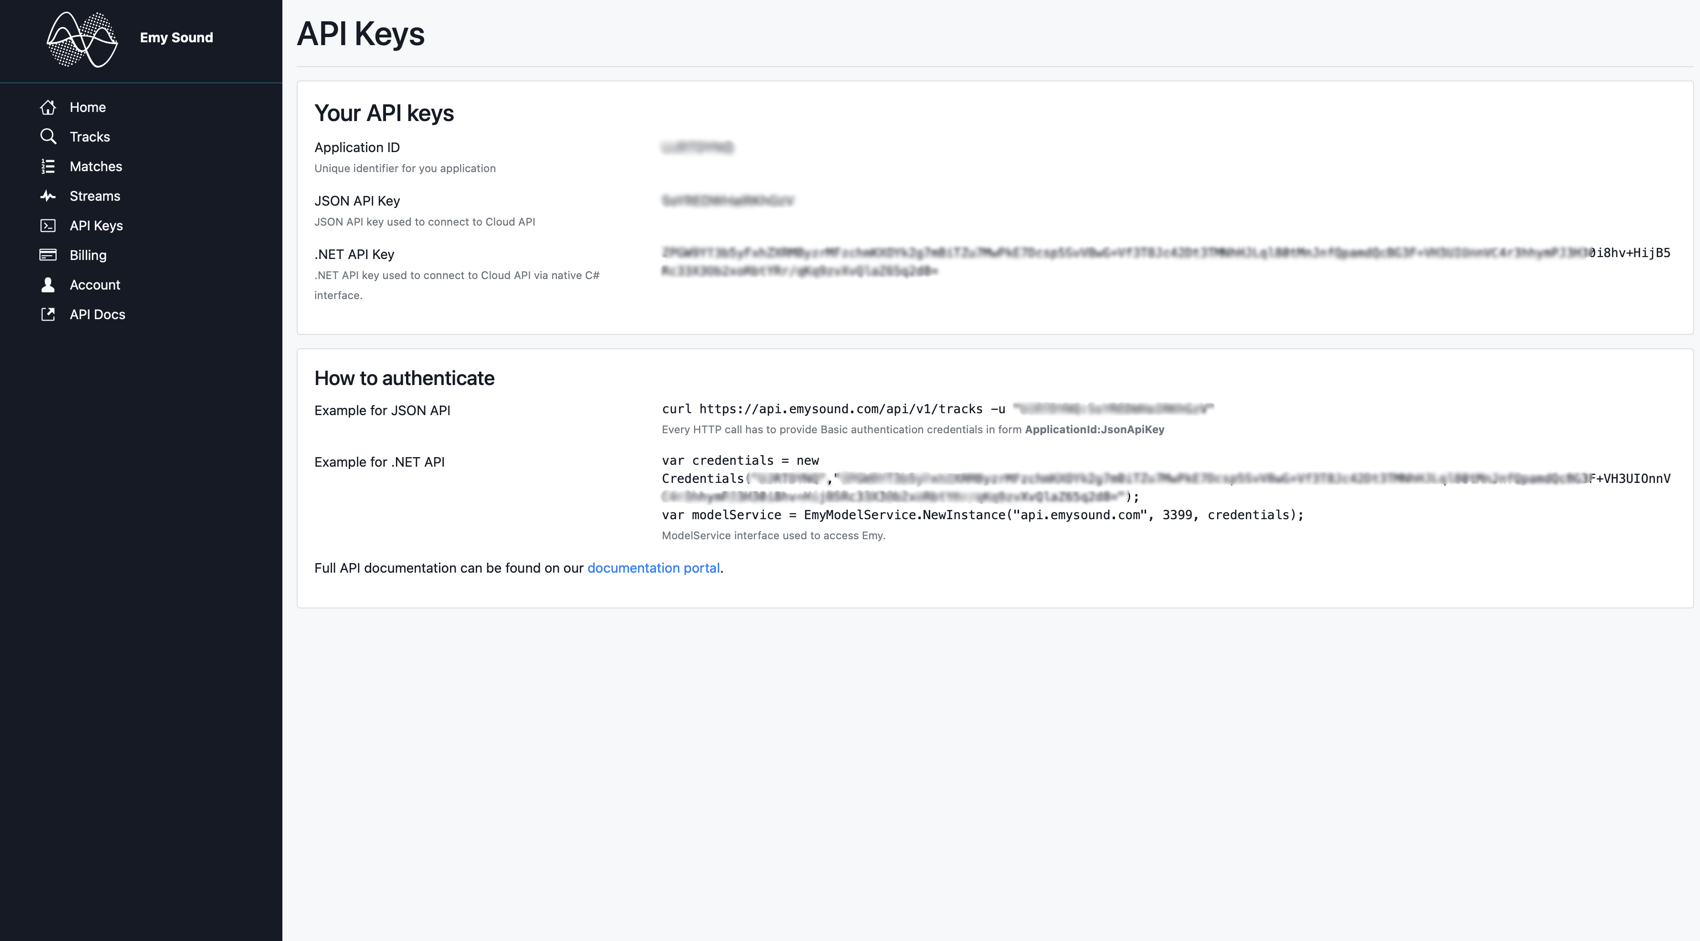Click the external-link icon next to API Docs
This screenshot has width=1700, height=941.
tap(48, 314)
